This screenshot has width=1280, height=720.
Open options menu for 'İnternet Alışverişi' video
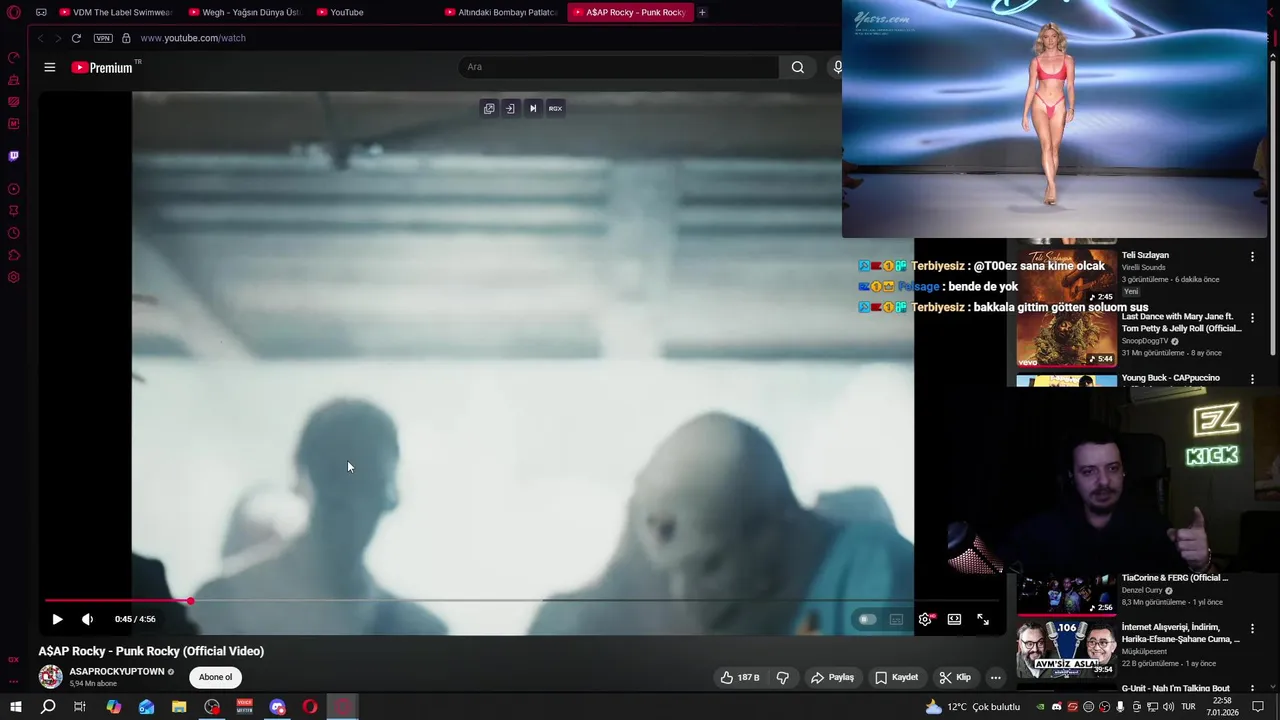tap(1252, 629)
